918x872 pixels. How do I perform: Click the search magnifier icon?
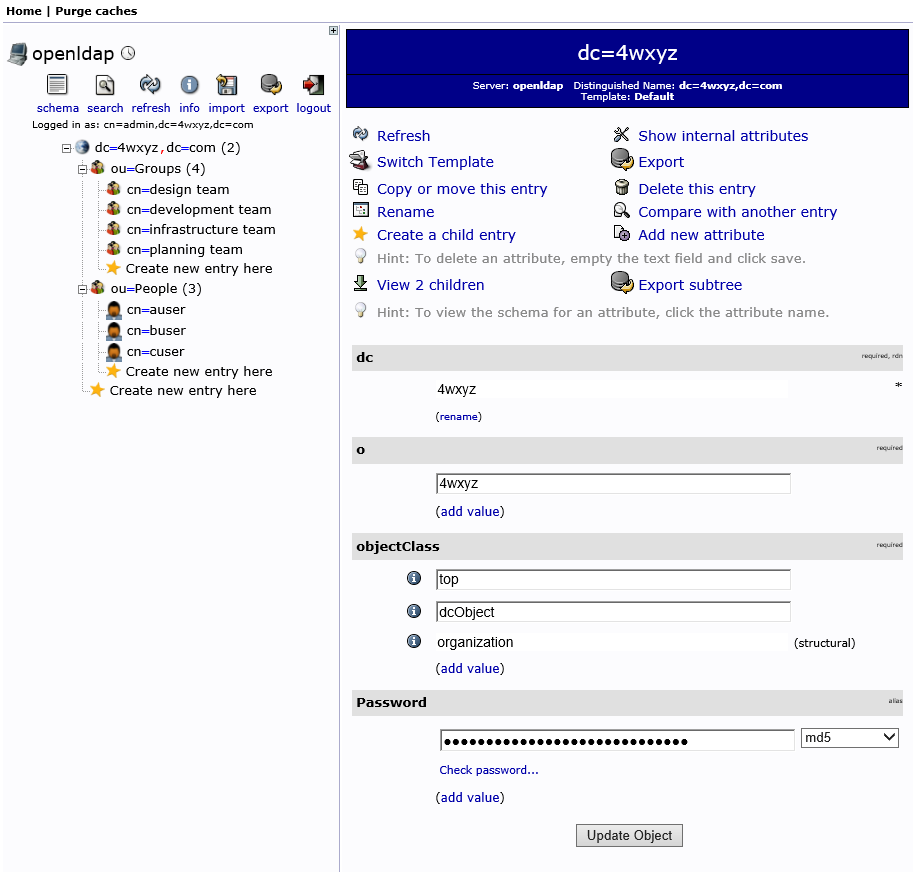point(105,86)
